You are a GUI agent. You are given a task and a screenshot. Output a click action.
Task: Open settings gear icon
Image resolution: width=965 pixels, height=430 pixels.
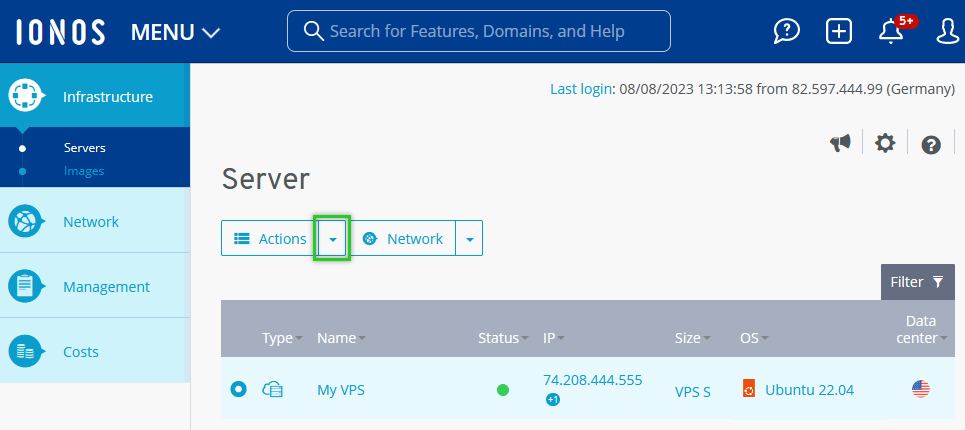(885, 144)
